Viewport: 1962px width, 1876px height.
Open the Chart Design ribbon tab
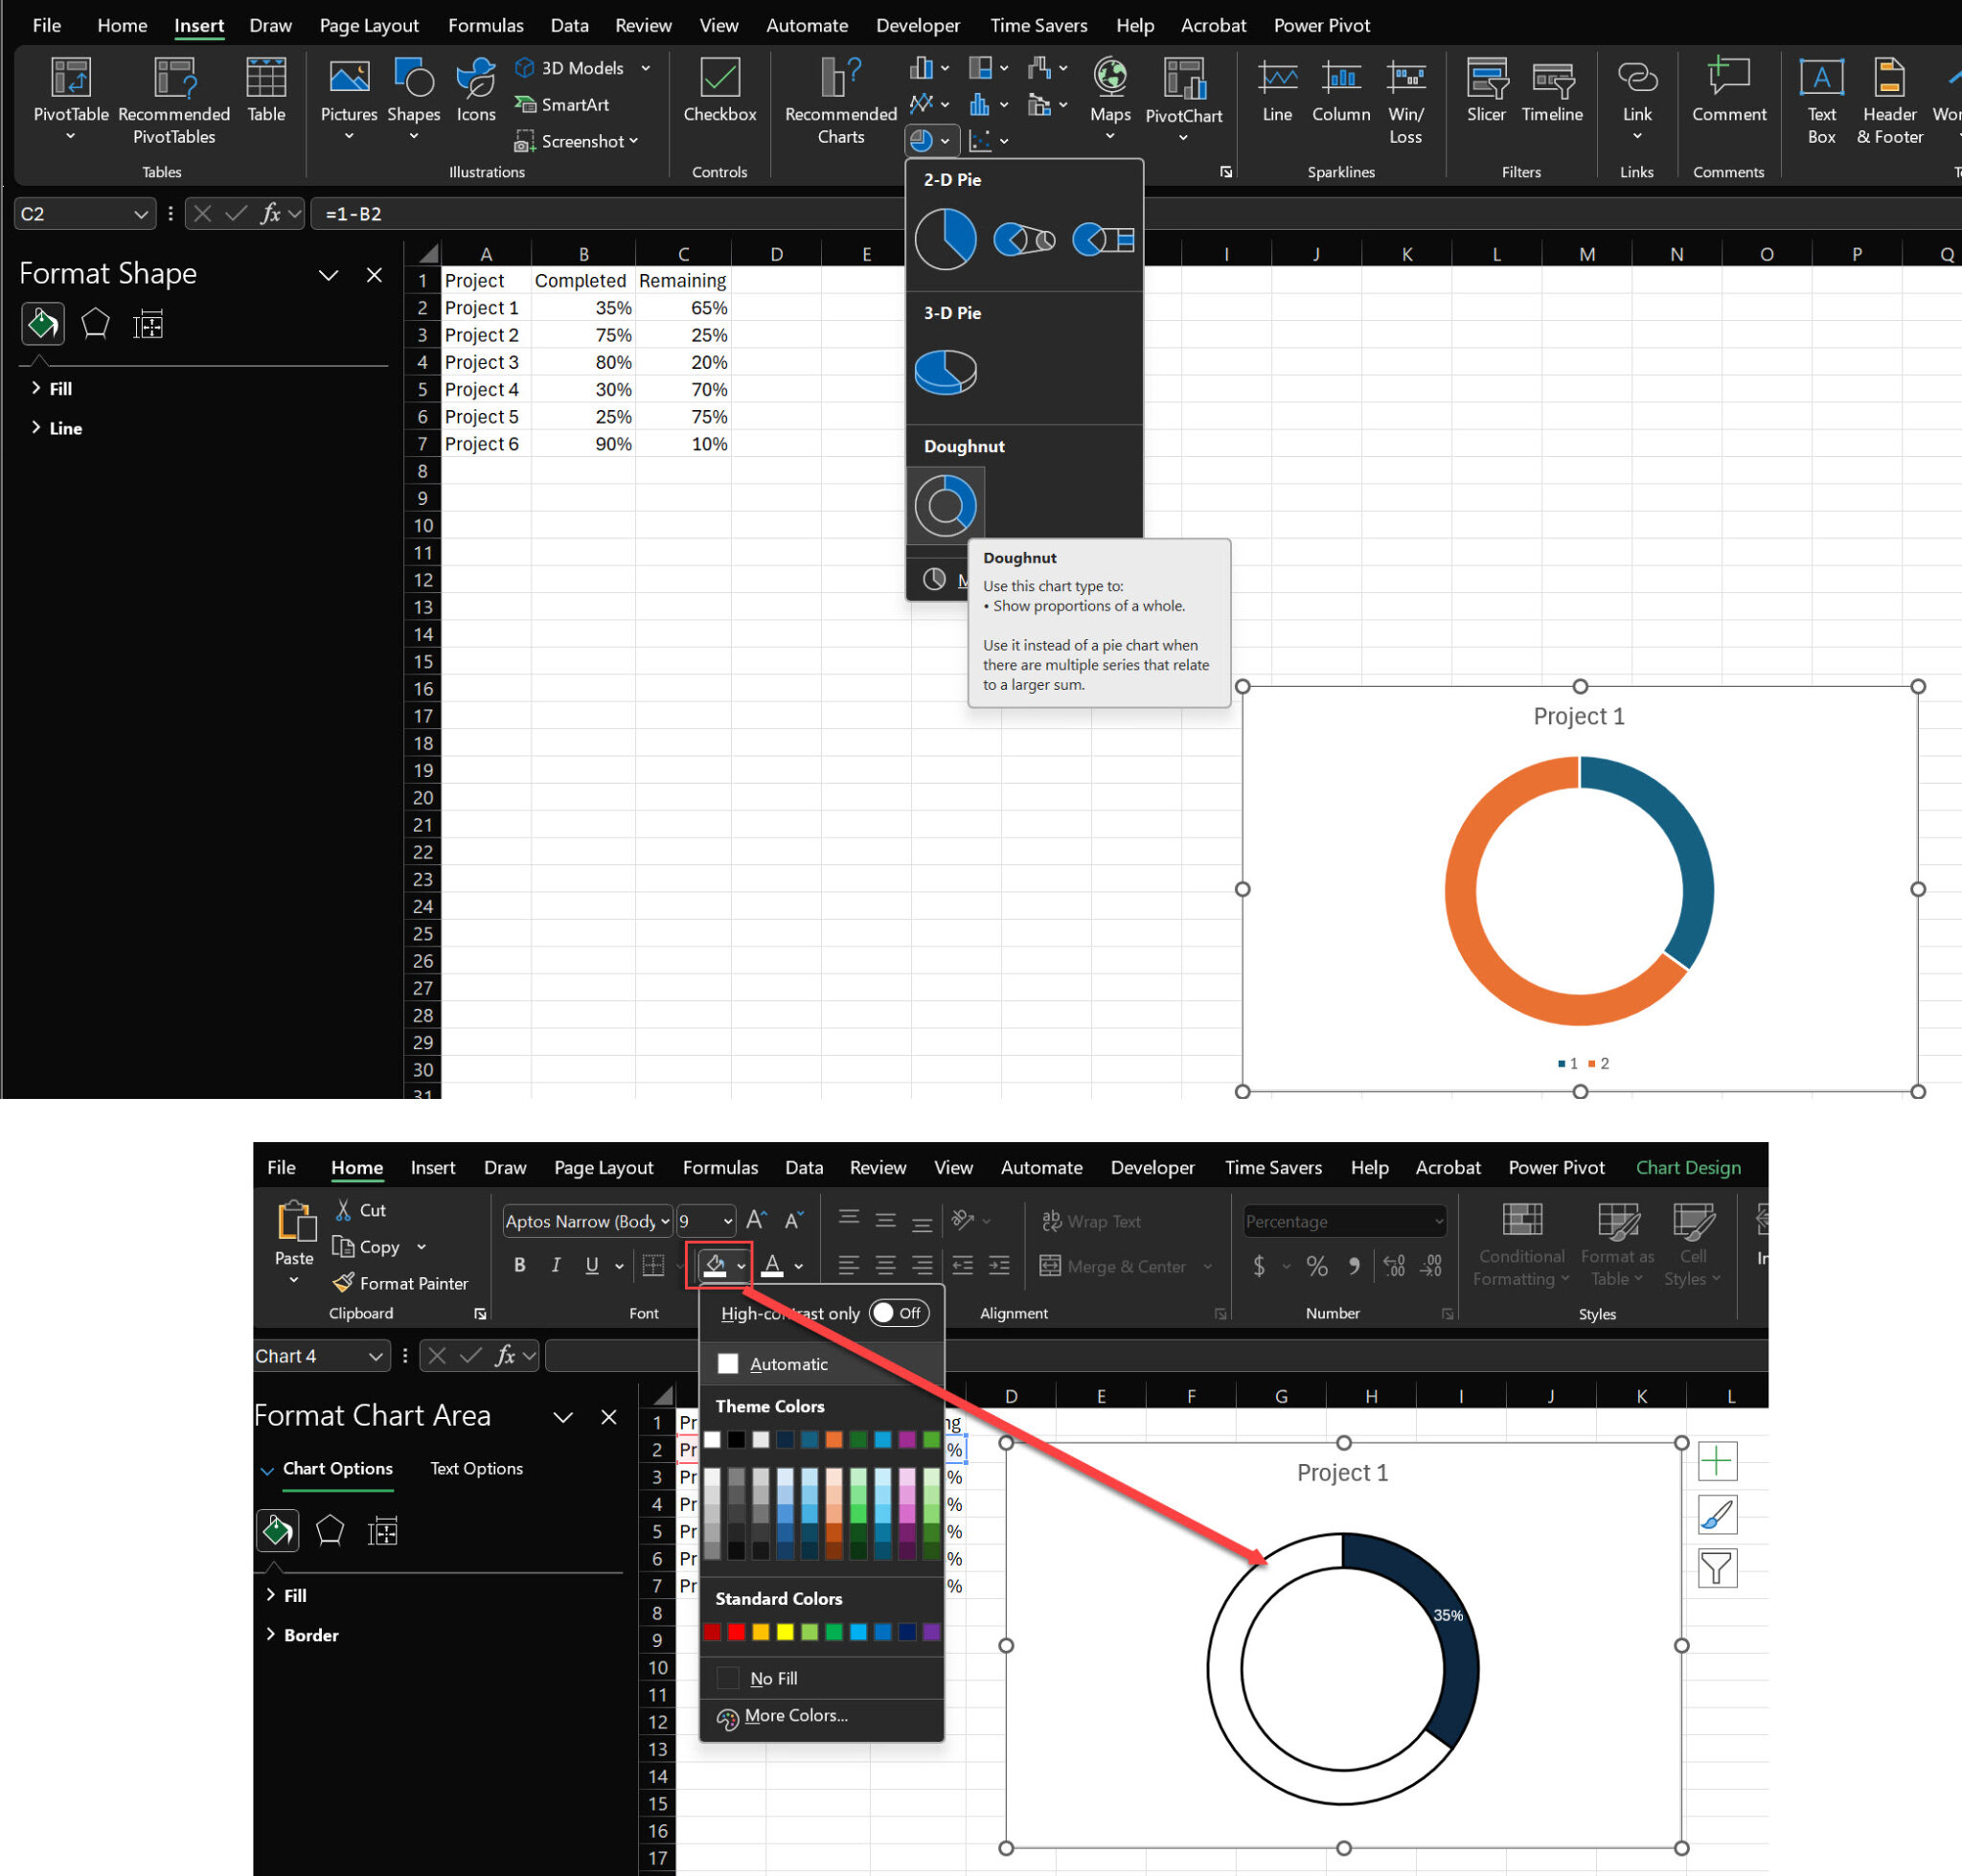[1687, 1167]
